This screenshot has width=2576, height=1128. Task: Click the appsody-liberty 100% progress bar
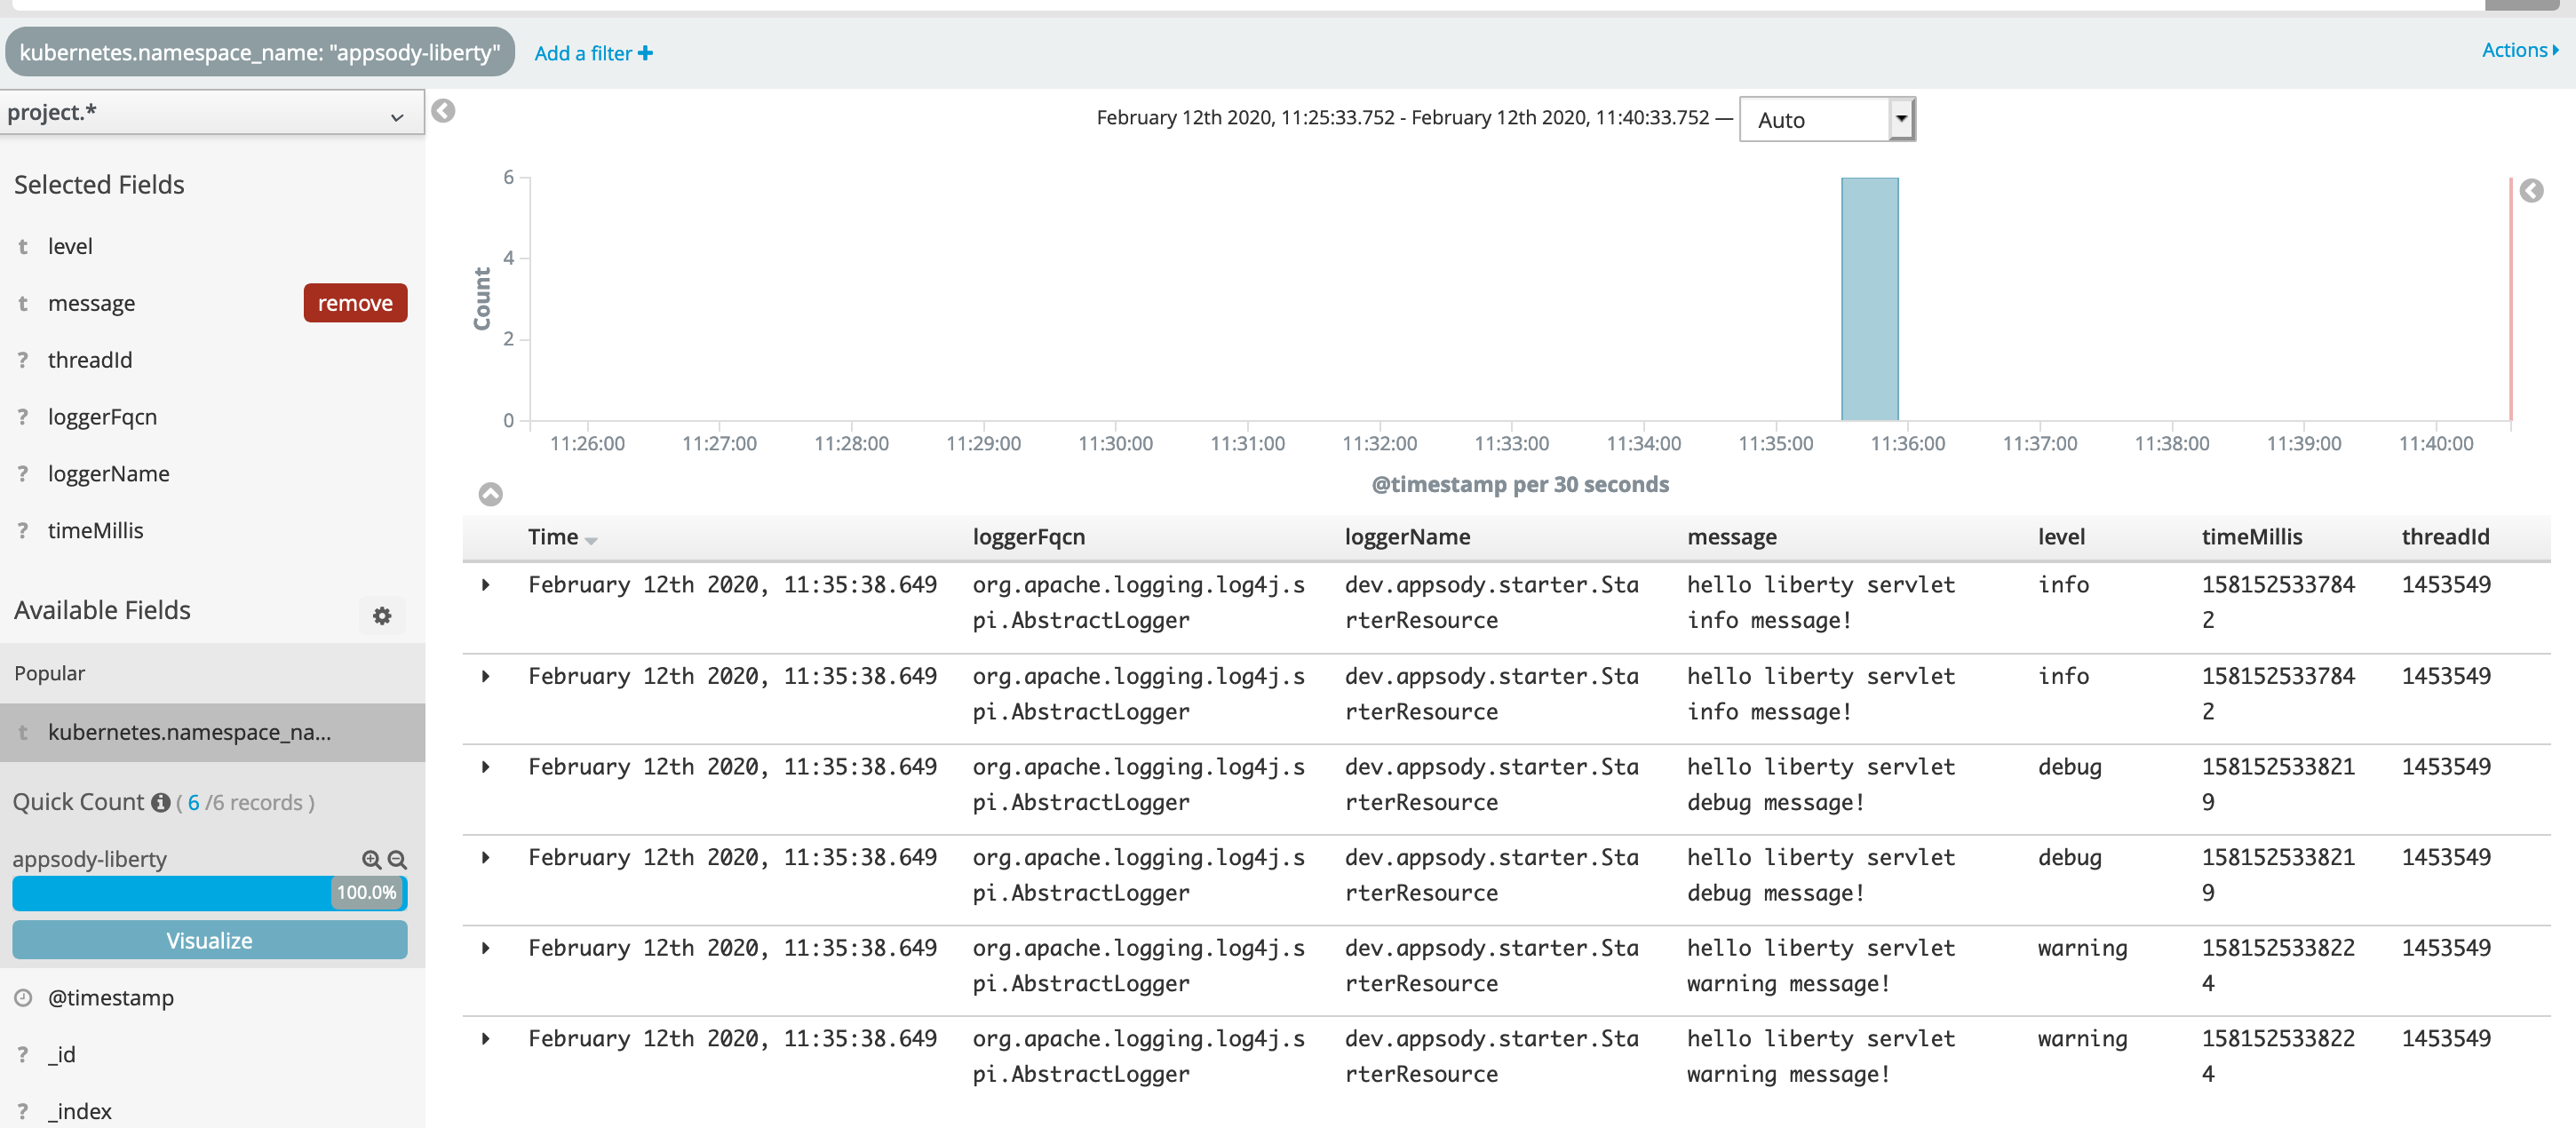[209, 892]
